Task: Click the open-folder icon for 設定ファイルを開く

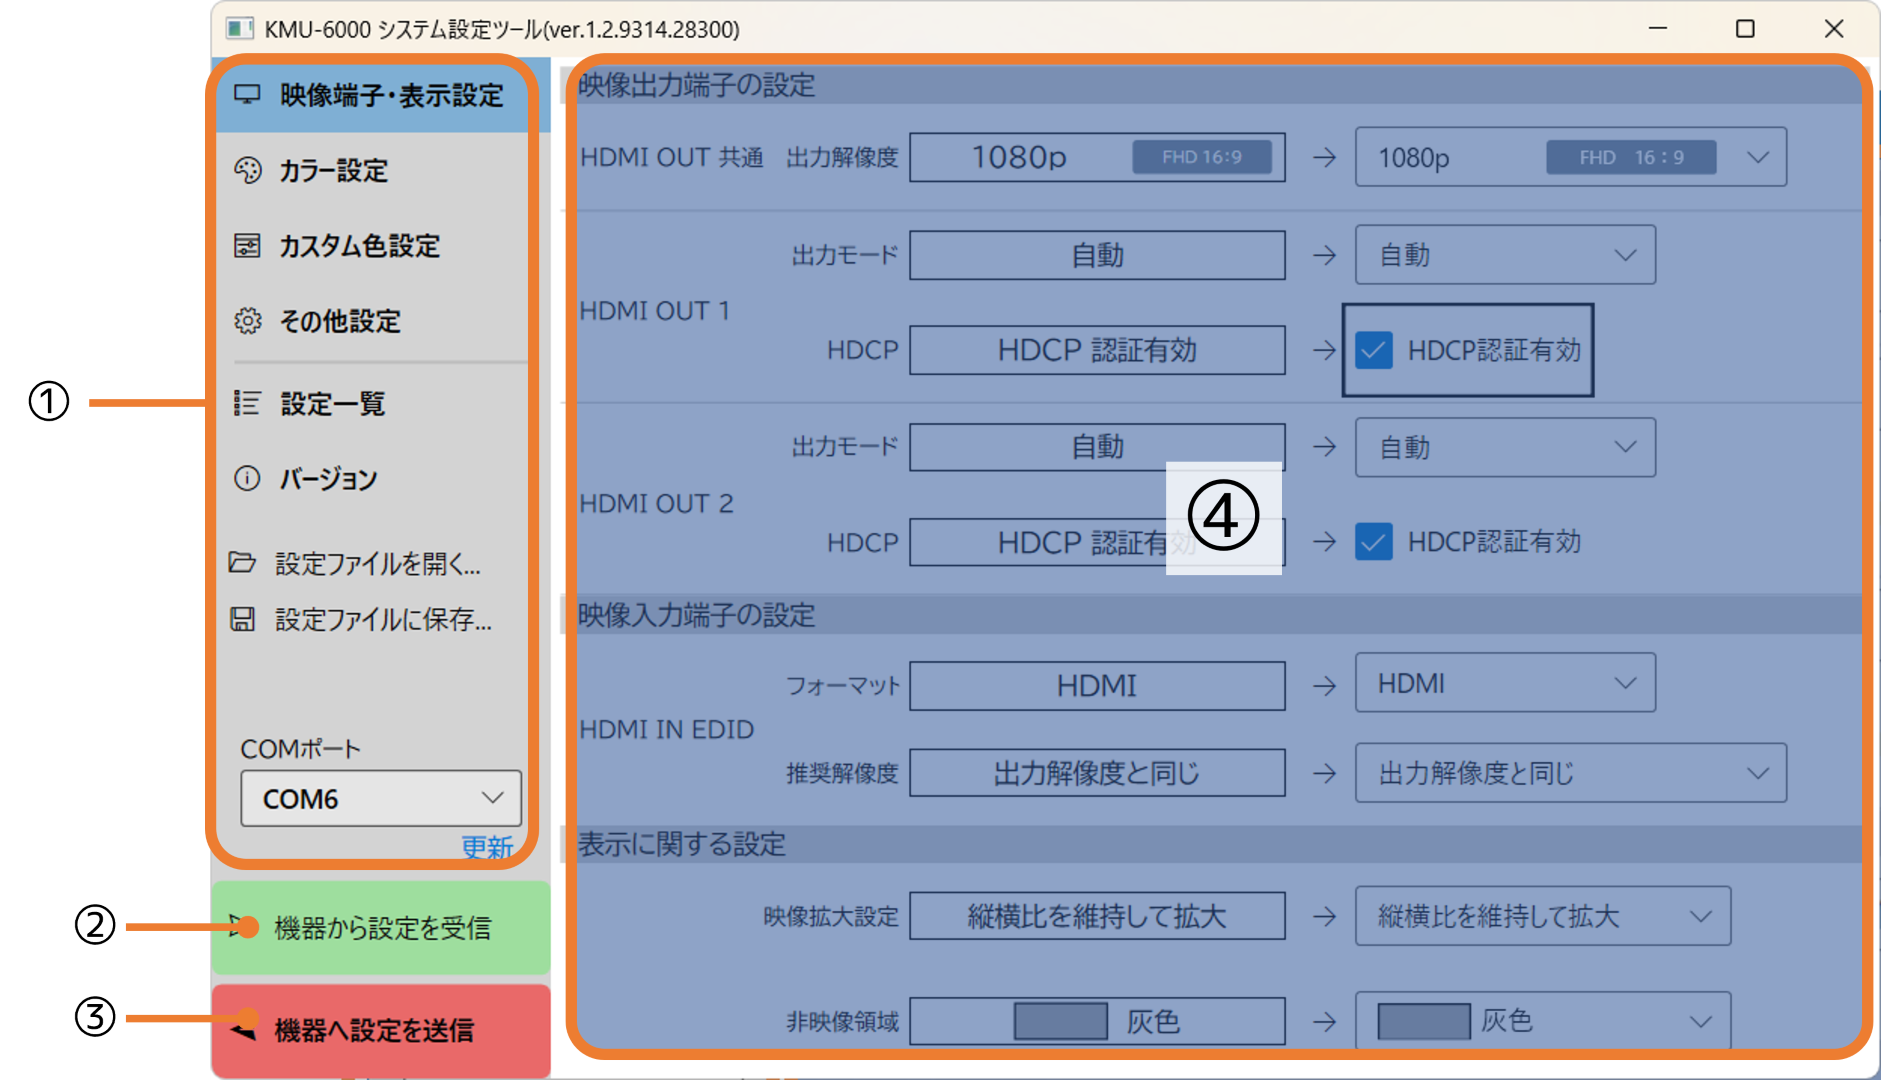Action: coord(242,562)
